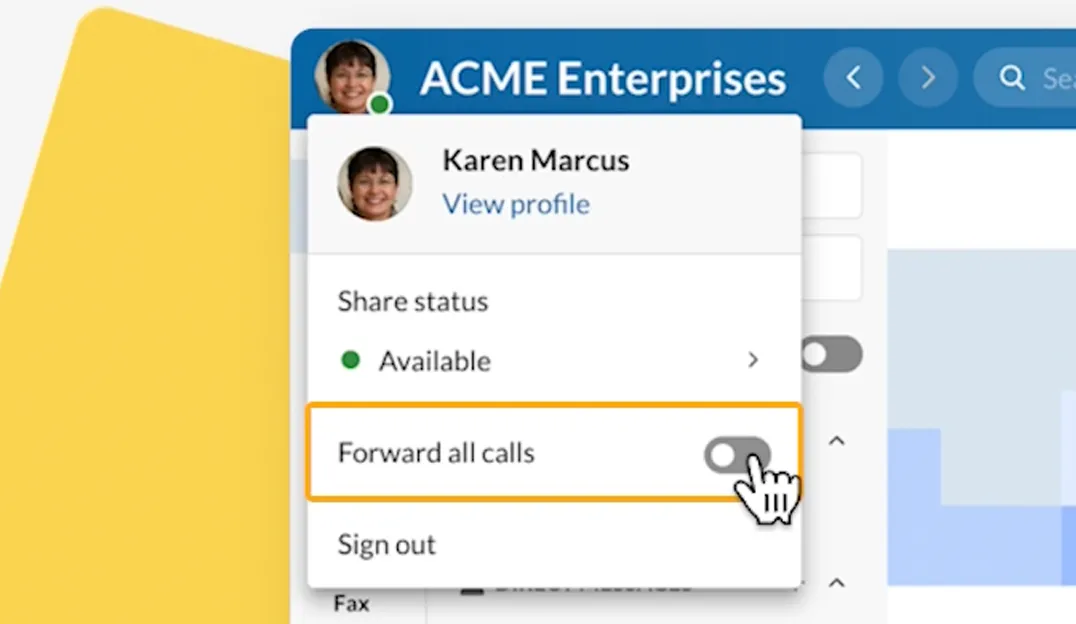Open the Available status submenu chevron
Image resolution: width=1076 pixels, height=624 pixels.
pyautogui.click(x=754, y=360)
